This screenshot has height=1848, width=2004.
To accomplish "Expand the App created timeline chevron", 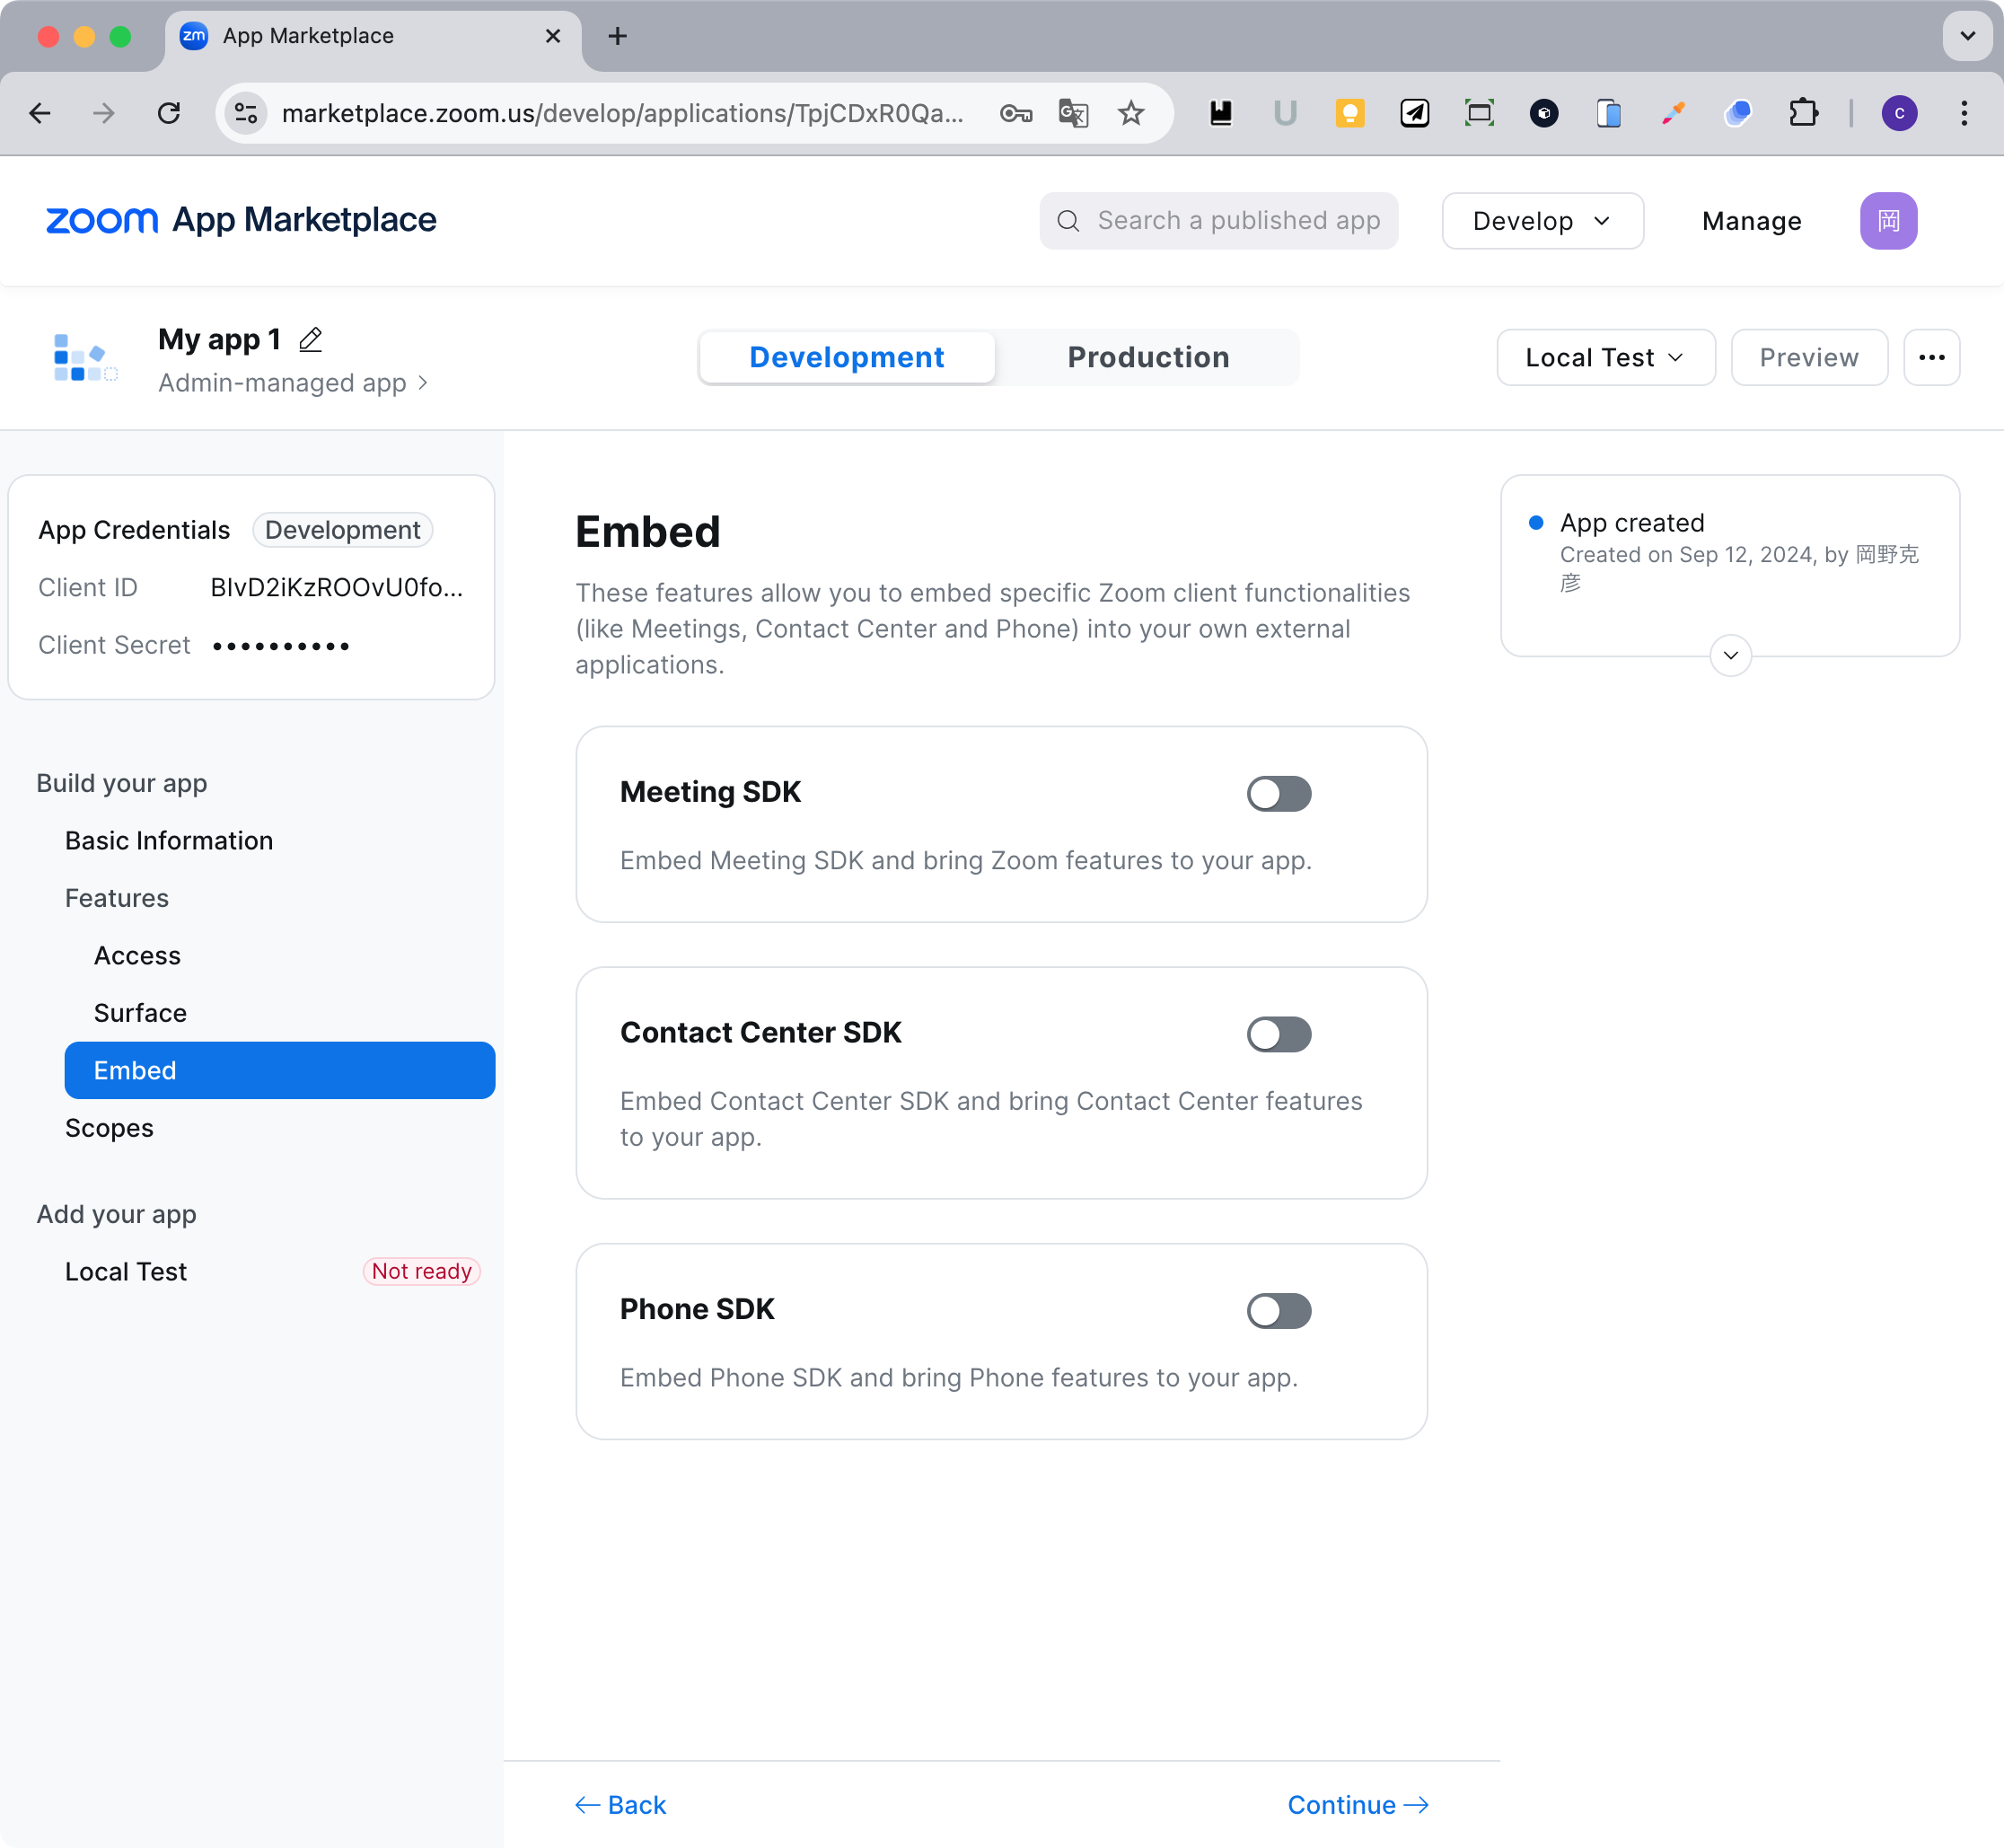I will point(1730,656).
